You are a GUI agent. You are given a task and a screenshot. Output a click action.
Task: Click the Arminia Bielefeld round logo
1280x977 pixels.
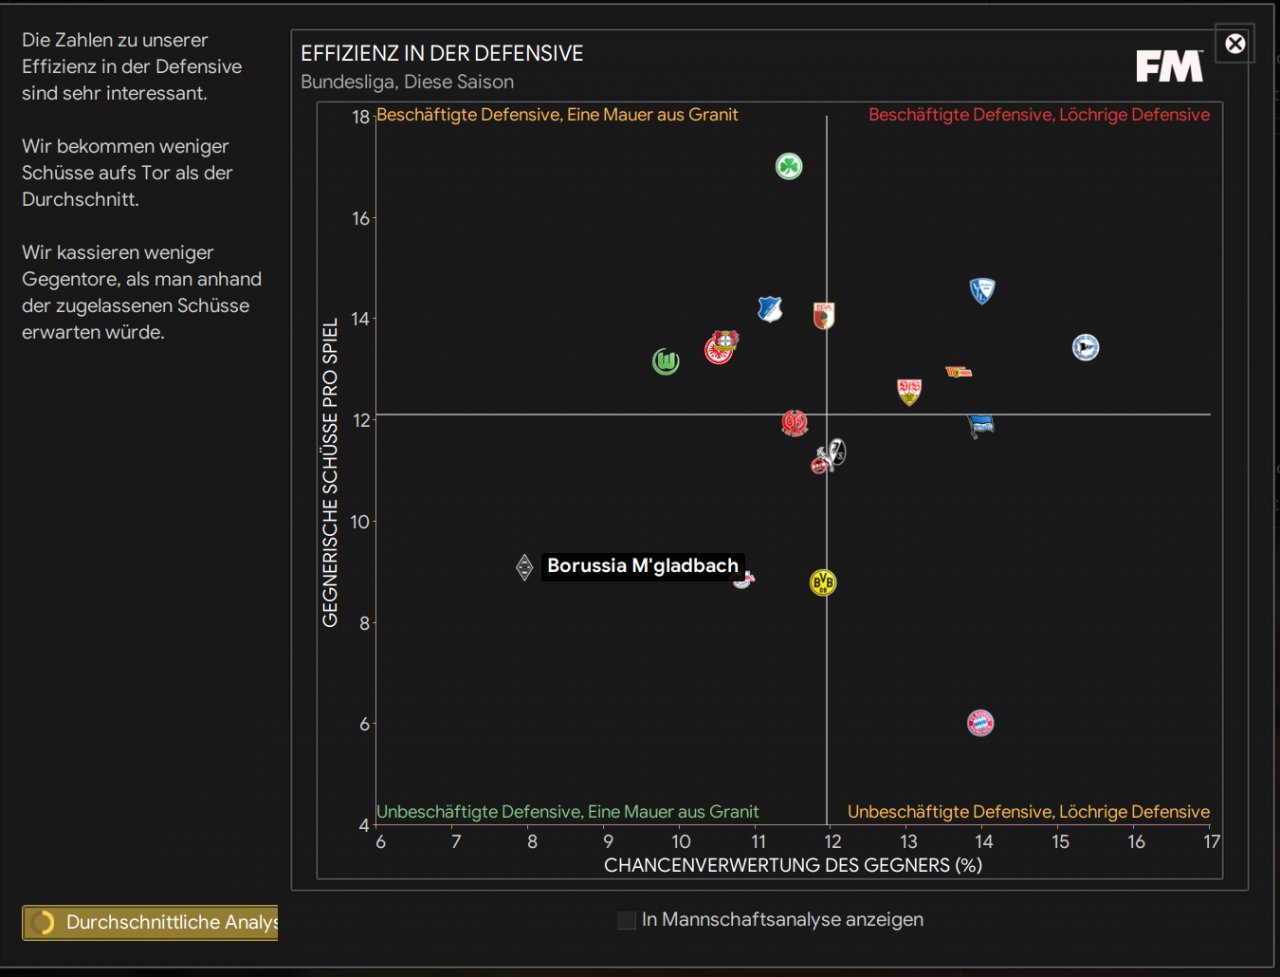click(x=1085, y=347)
